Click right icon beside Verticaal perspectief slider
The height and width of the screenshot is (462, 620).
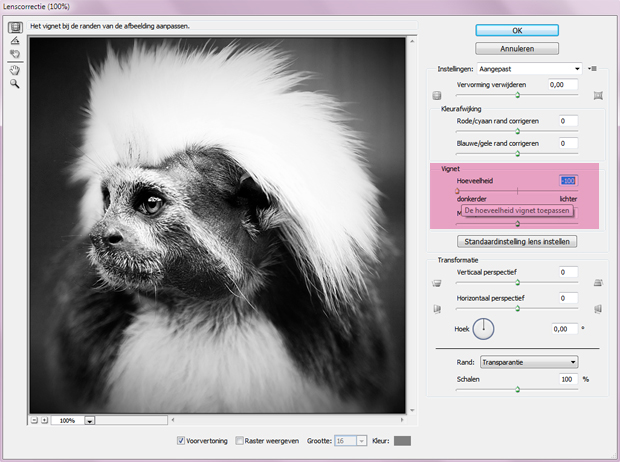[598, 282]
